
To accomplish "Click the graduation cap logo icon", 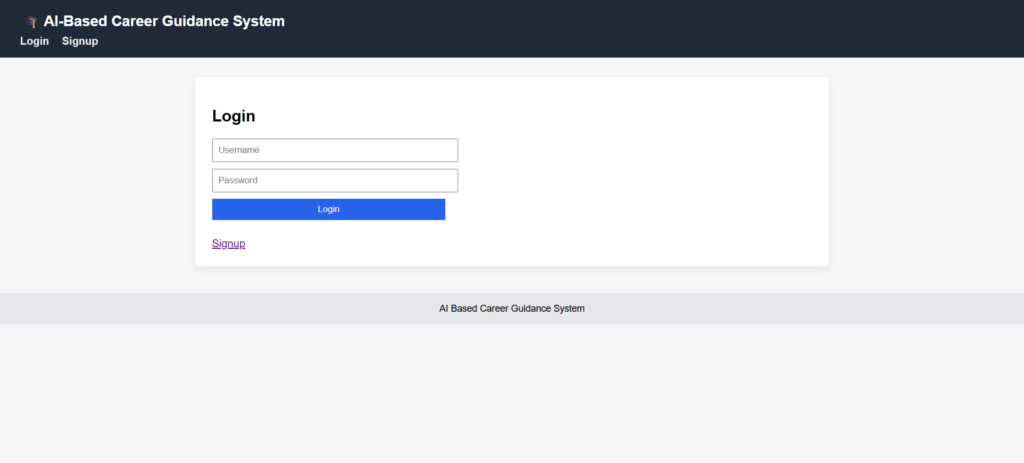I will coord(31,21).
